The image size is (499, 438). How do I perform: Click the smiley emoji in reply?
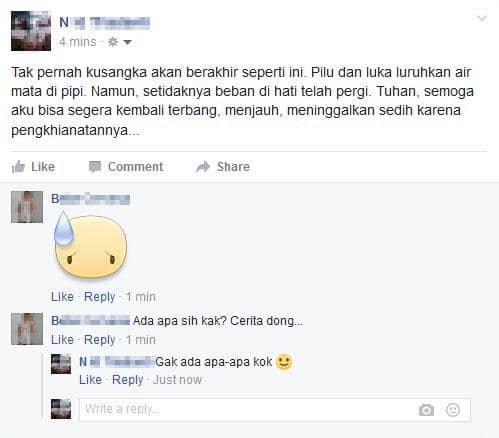pyautogui.click(x=284, y=362)
